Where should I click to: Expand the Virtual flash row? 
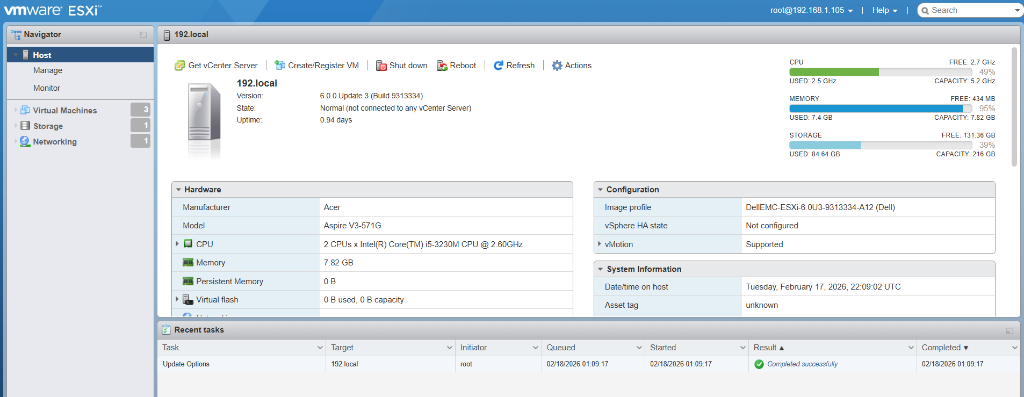[x=178, y=299]
